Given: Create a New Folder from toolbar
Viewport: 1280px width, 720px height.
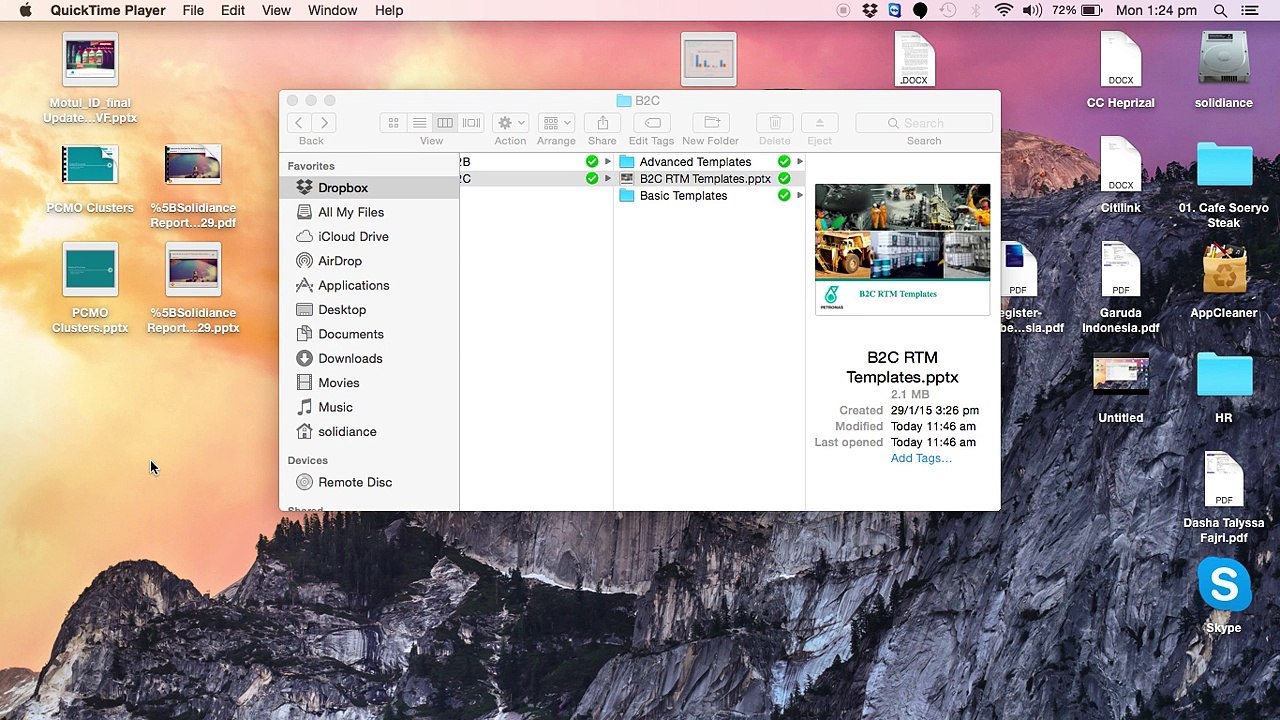Looking at the screenshot, I should 710,123.
